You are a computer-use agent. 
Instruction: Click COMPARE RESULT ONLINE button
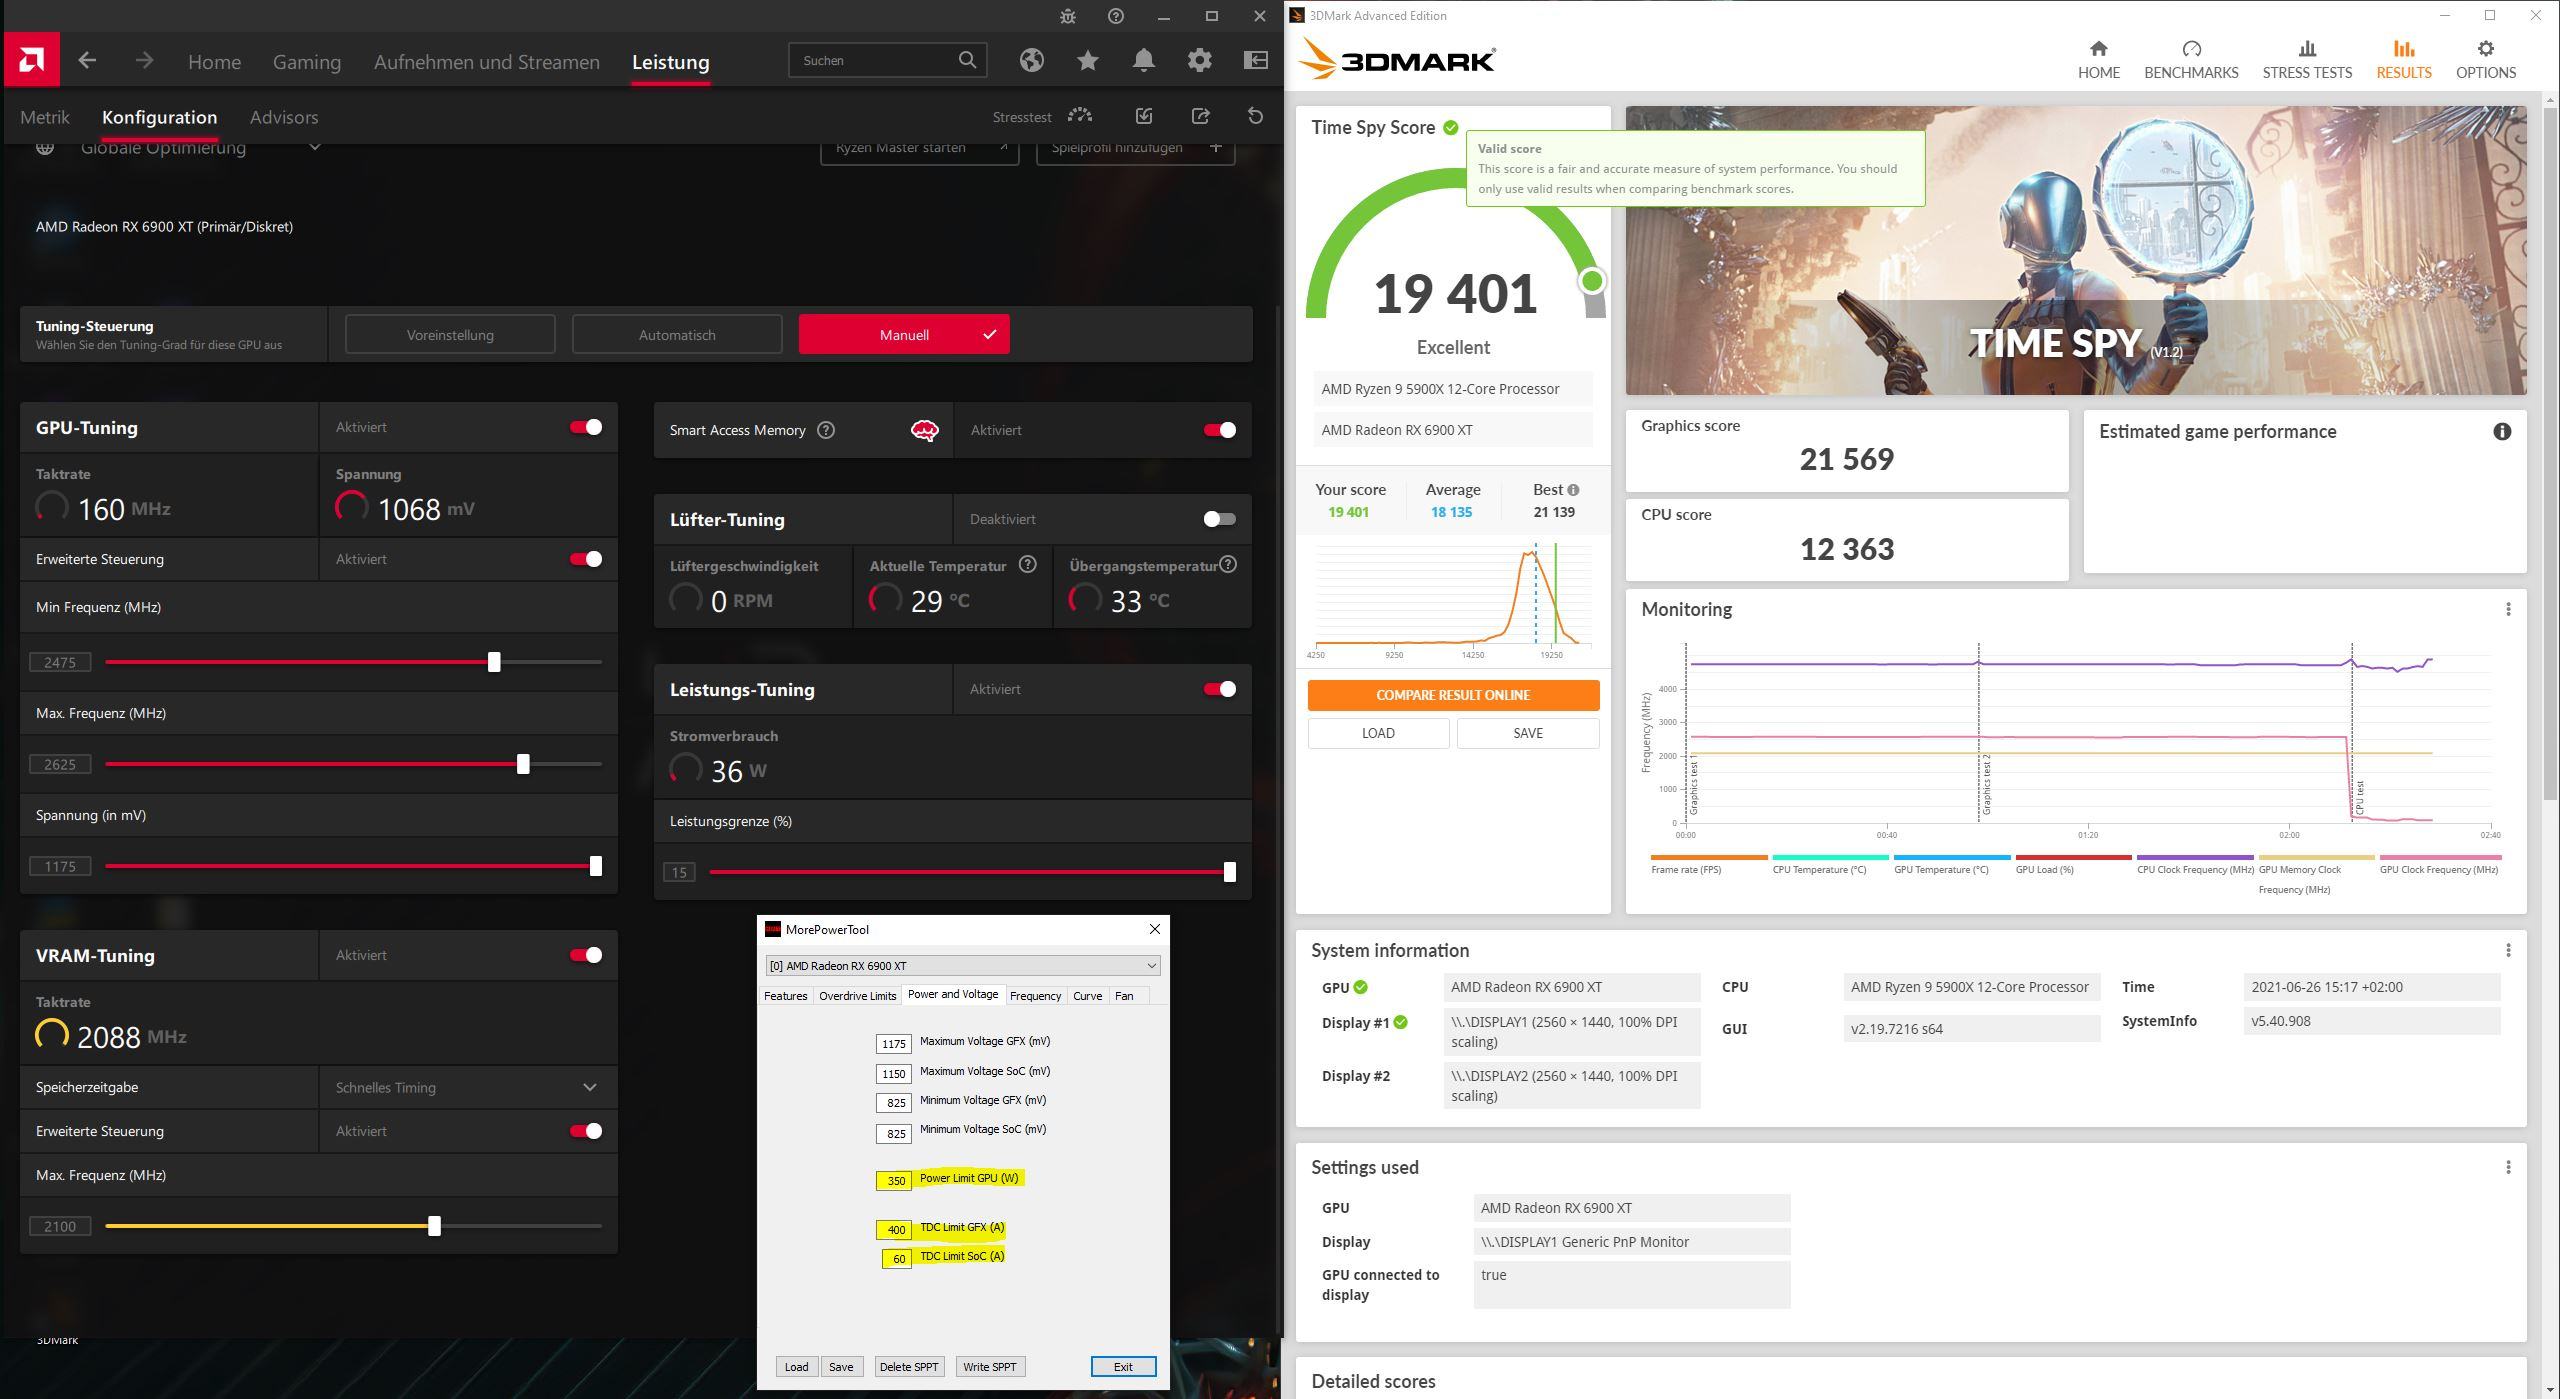click(1453, 695)
